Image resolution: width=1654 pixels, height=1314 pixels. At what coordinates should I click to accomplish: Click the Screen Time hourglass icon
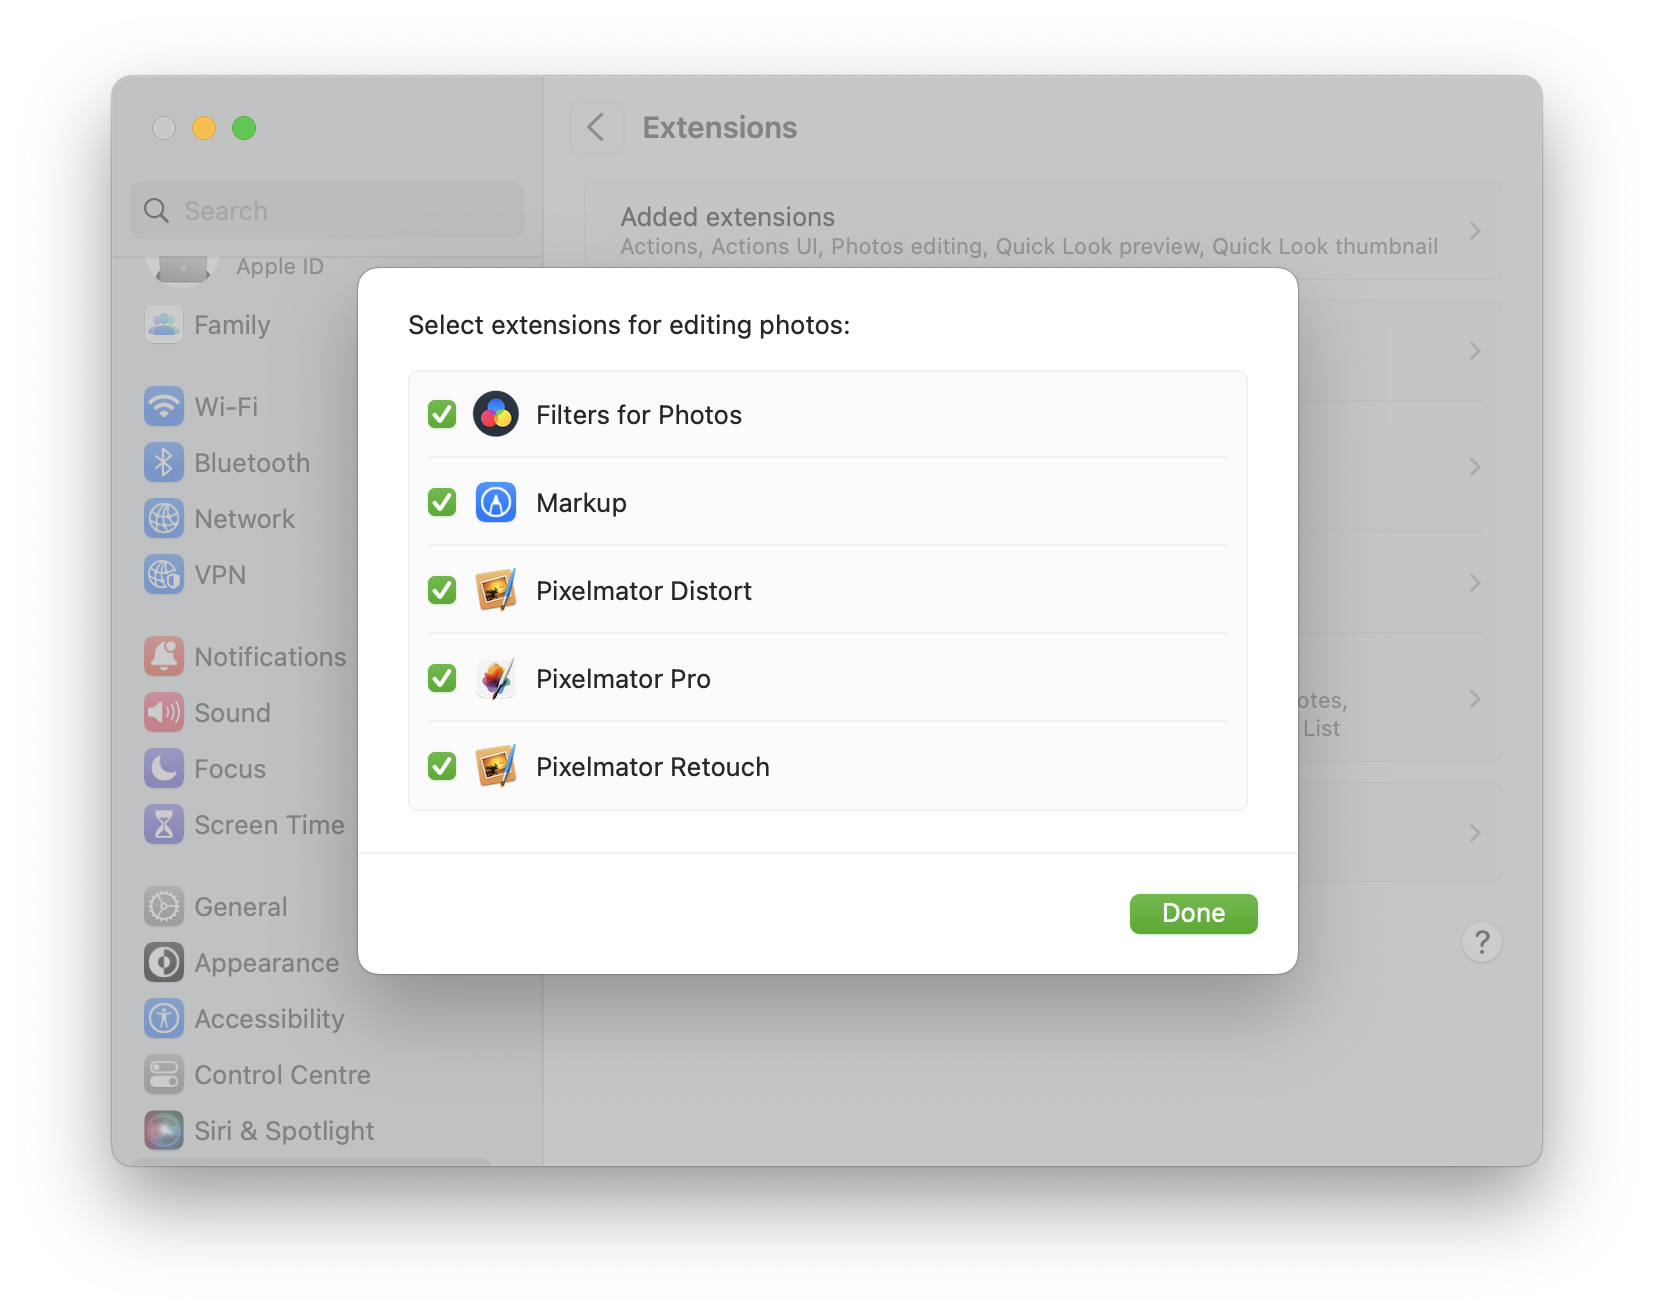[164, 825]
